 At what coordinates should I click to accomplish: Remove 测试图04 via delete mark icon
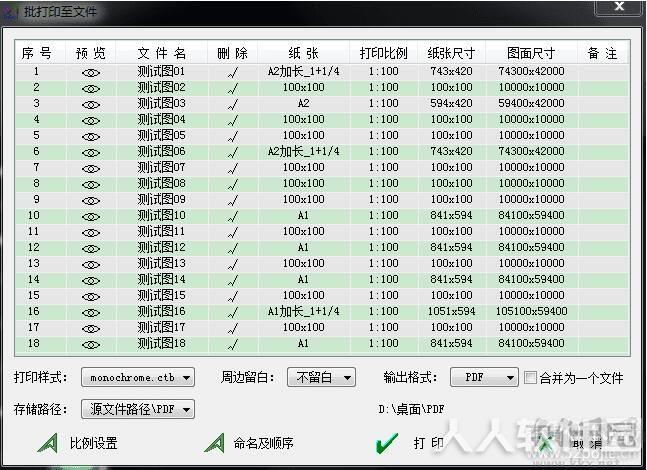click(233, 121)
